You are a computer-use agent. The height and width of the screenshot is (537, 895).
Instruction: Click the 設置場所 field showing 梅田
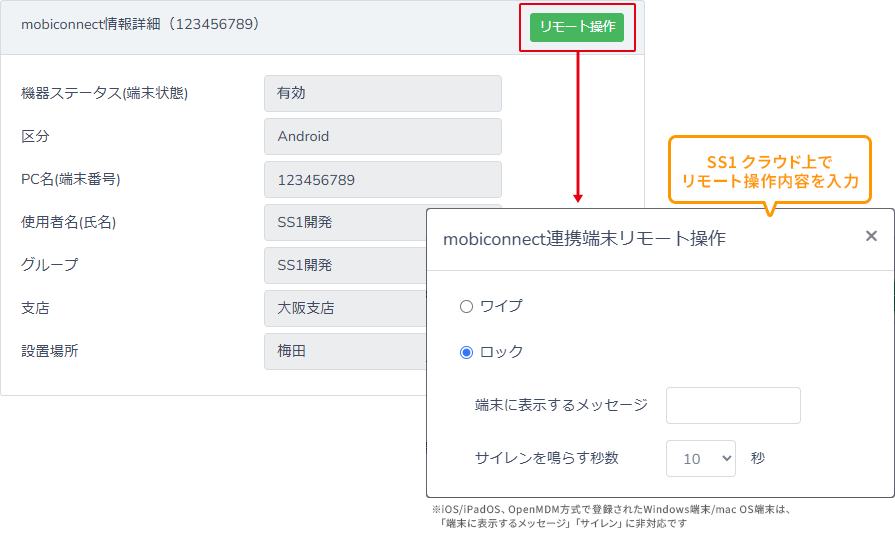345,351
